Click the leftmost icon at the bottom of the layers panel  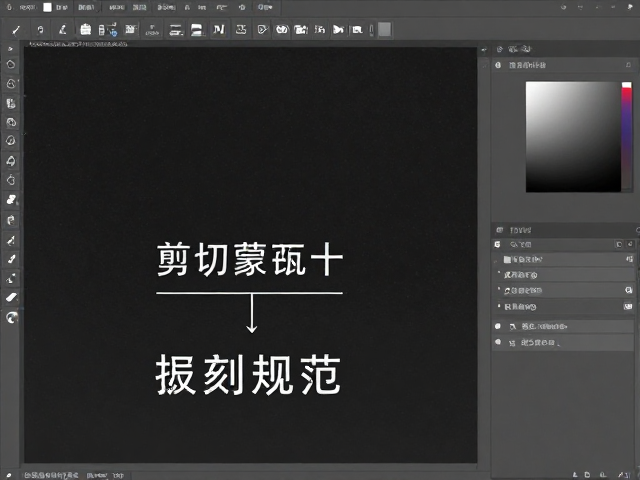point(575,475)
